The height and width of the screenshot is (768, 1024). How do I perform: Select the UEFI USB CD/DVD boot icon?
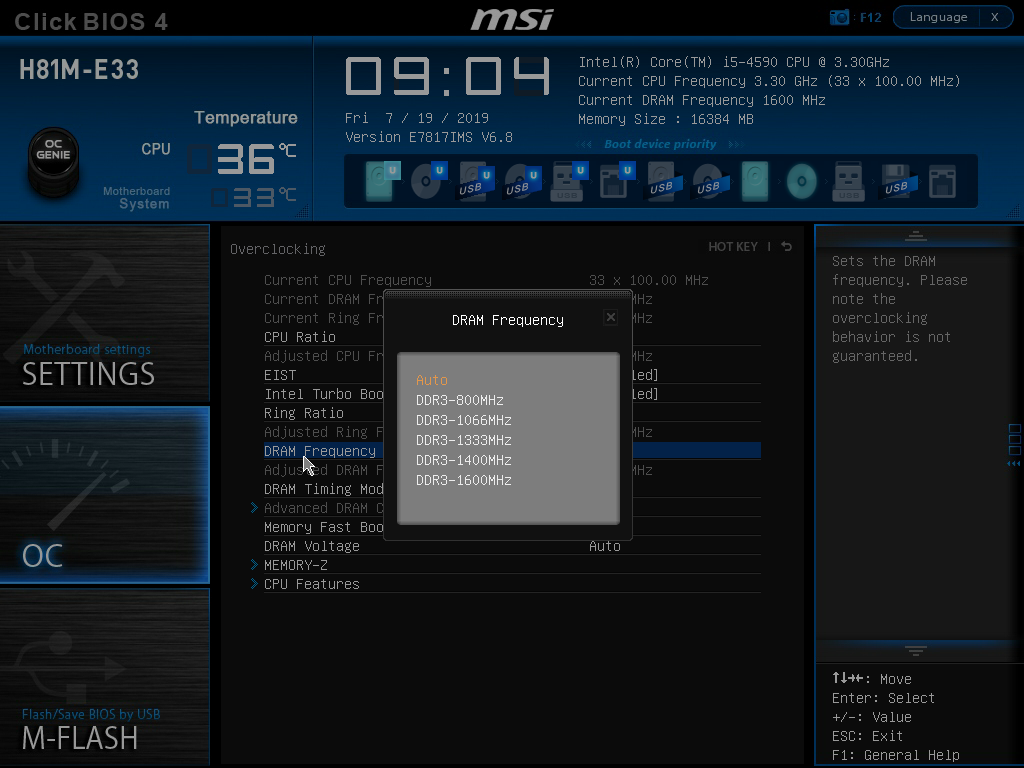tap(522, 181)
